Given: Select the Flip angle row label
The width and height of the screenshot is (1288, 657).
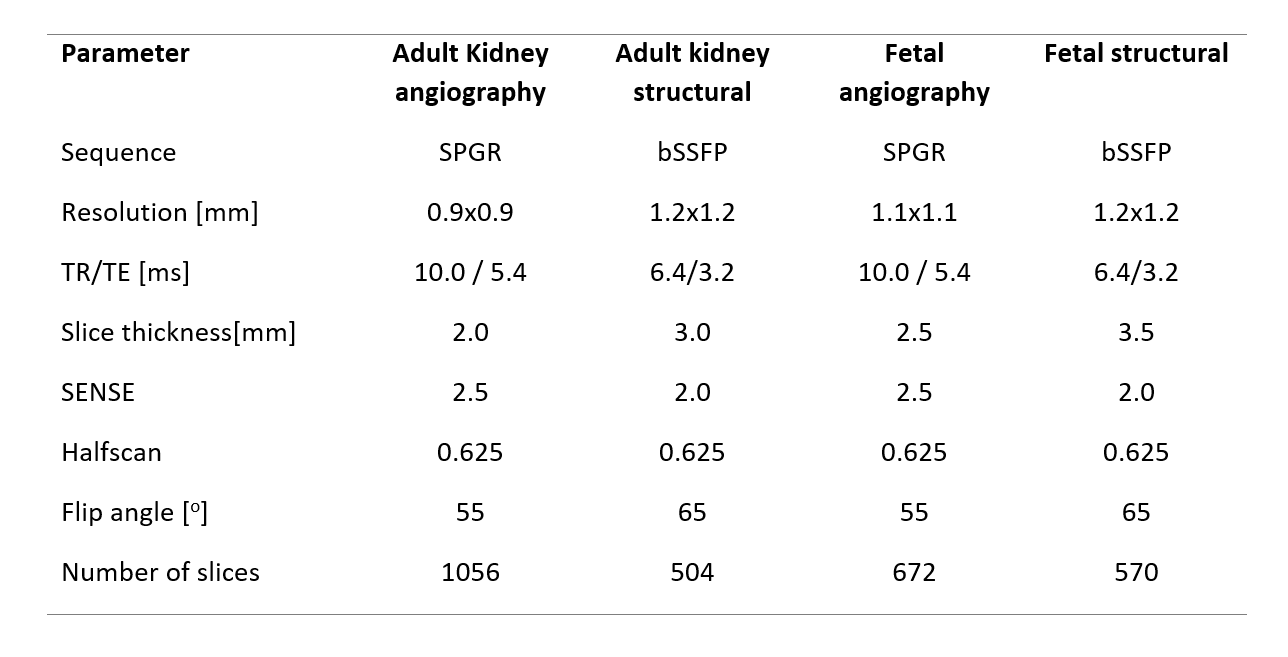Looking at the screenshot, I should click(134, 513).
